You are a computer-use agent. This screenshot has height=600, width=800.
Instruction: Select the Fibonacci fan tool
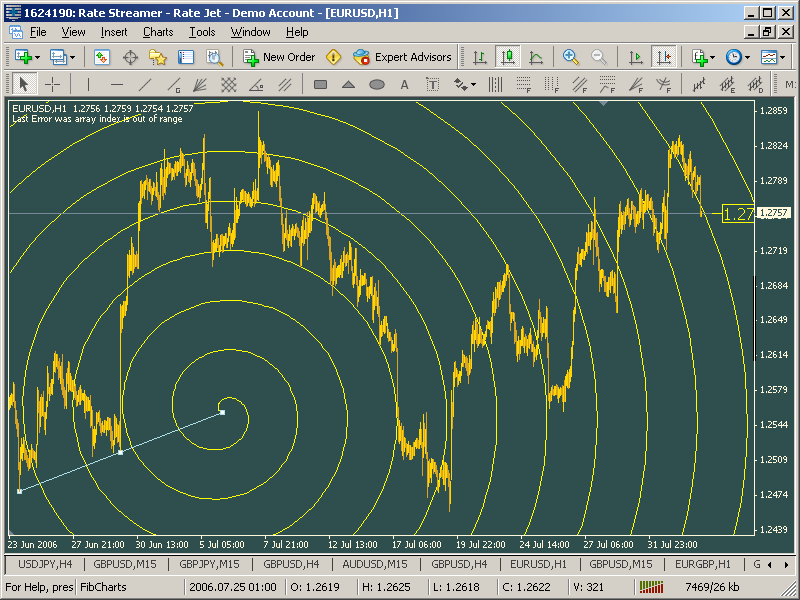[636, 84]
